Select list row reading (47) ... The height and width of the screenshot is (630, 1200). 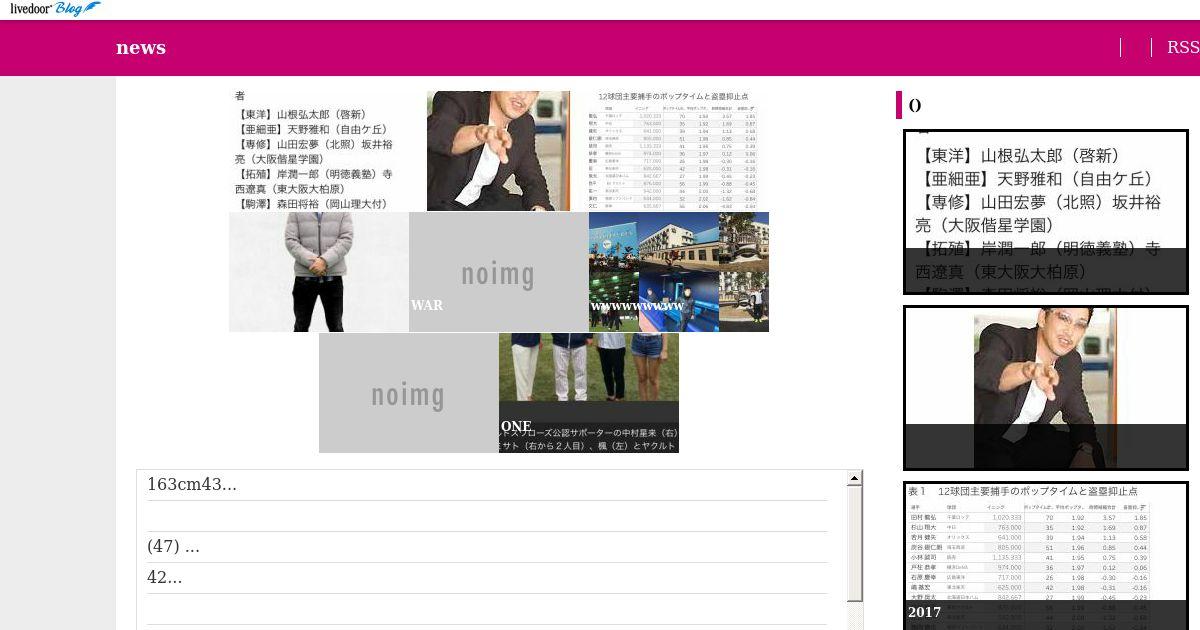pyautogui.click(x=487, y=547)
